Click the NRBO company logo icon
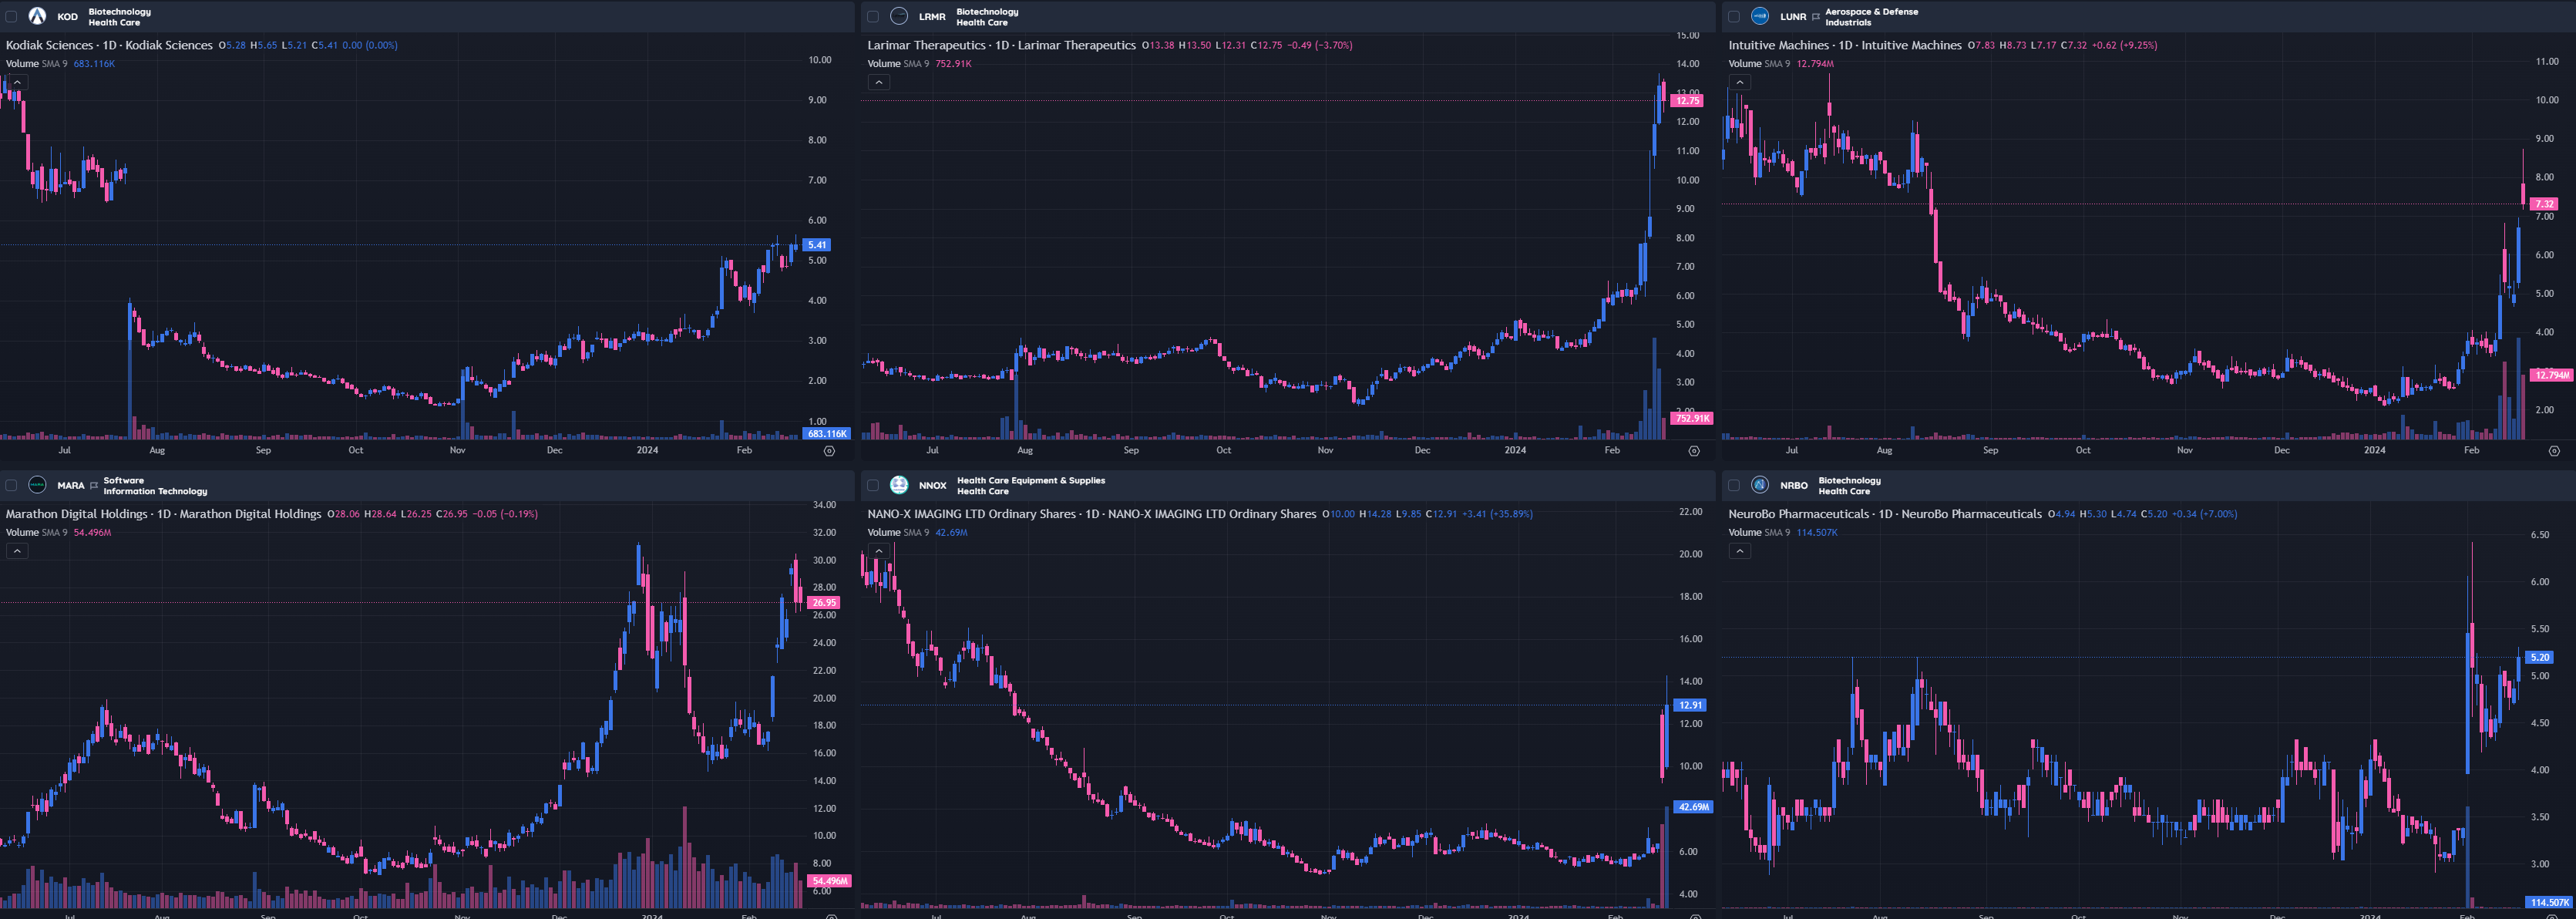This screenshot has width=2576, height=919. (x=1760, y=485)
